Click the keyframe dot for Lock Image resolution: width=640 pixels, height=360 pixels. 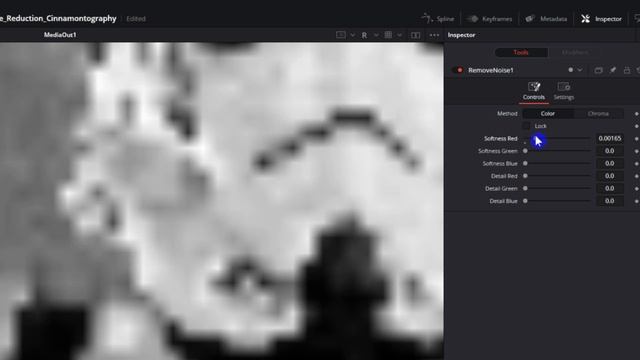(637, 126)
